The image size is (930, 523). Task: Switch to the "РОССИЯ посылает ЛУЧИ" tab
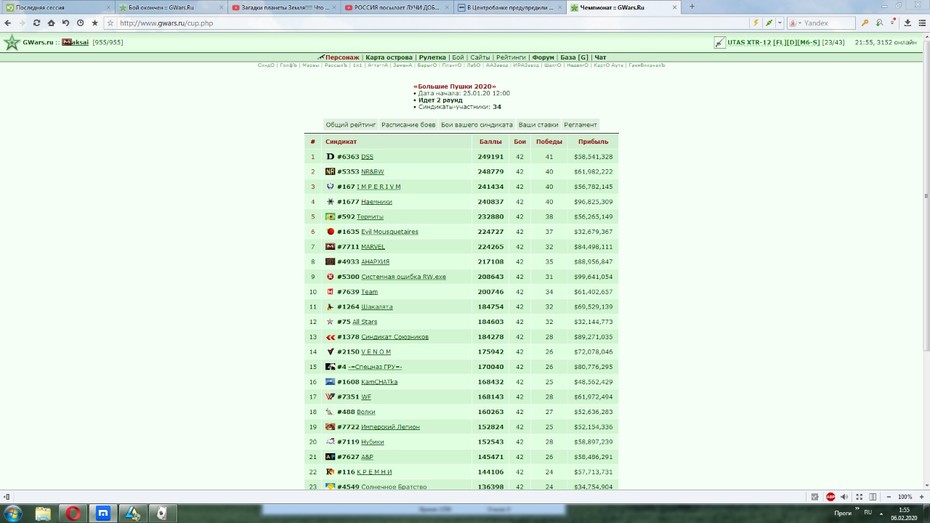396,7
